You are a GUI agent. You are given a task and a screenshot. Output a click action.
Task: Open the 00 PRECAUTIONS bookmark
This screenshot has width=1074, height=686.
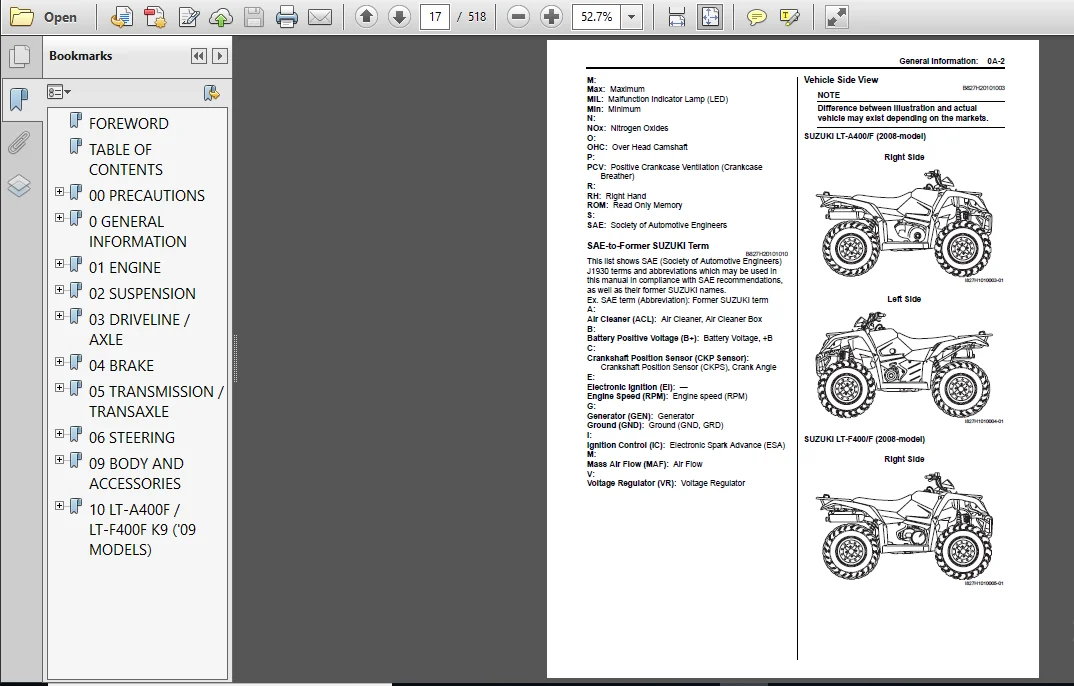[147, 196]
